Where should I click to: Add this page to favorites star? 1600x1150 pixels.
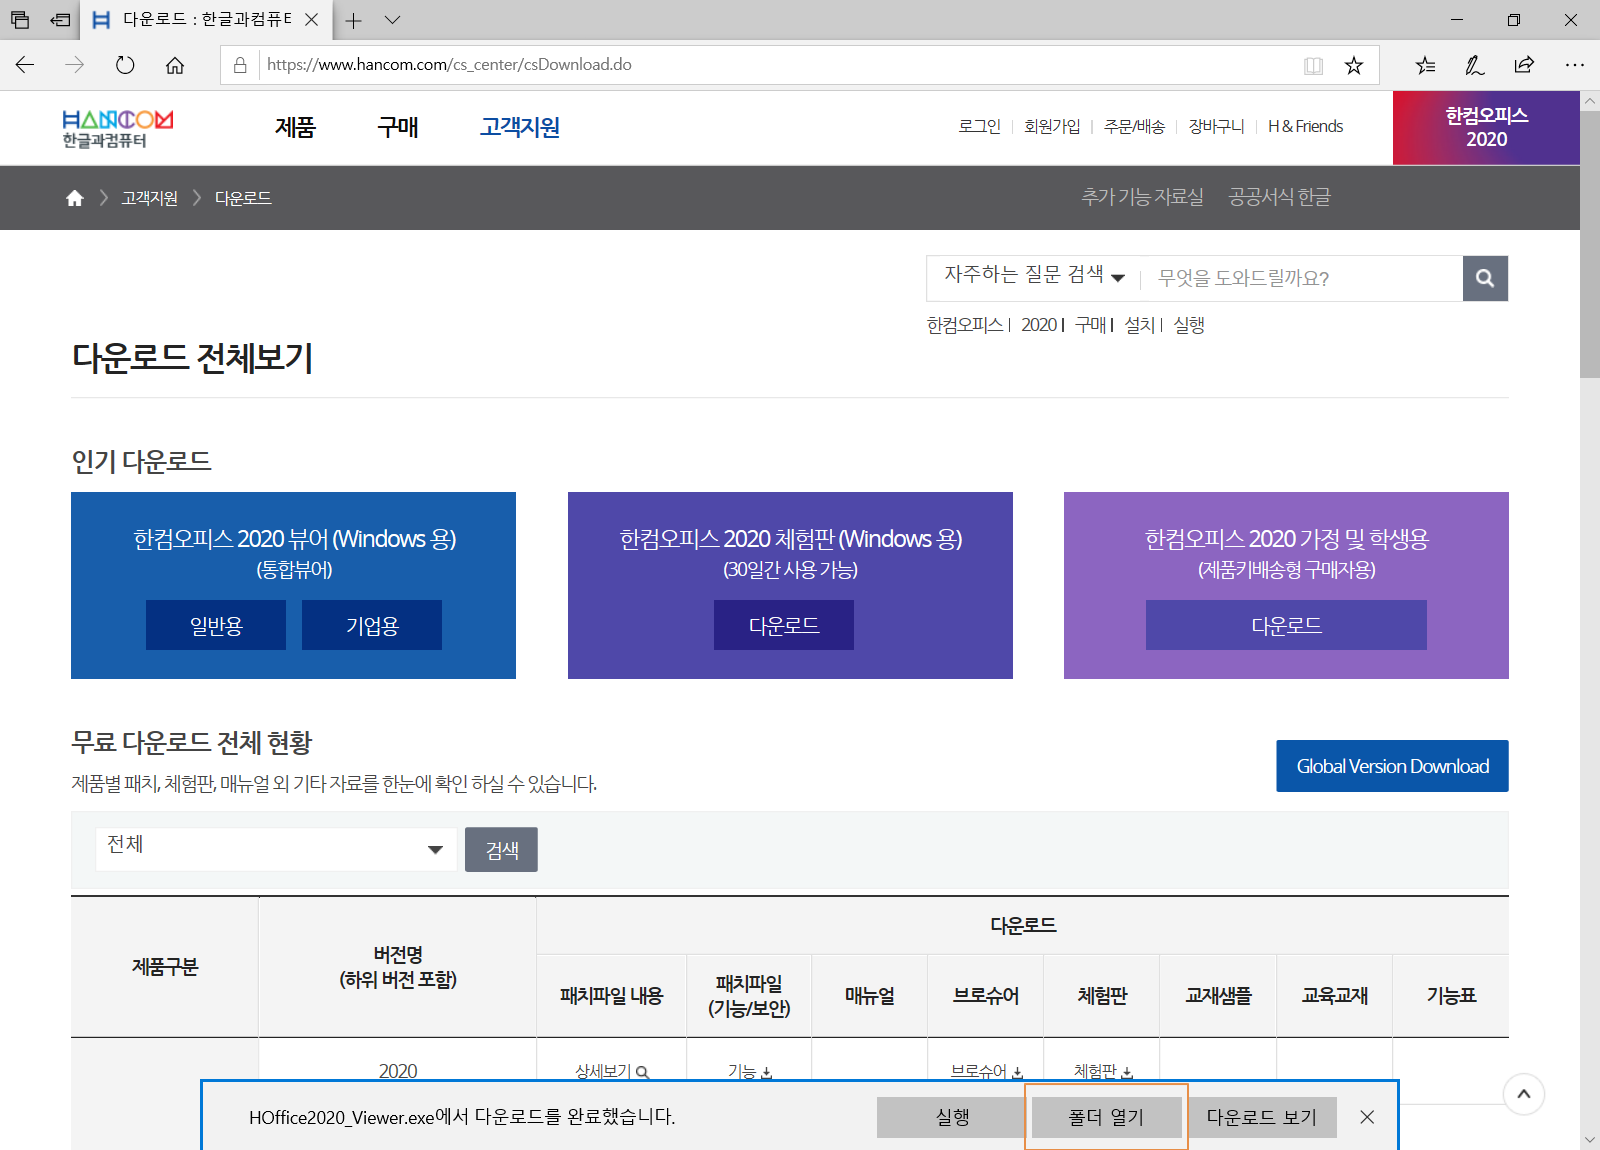(1353, 65)
